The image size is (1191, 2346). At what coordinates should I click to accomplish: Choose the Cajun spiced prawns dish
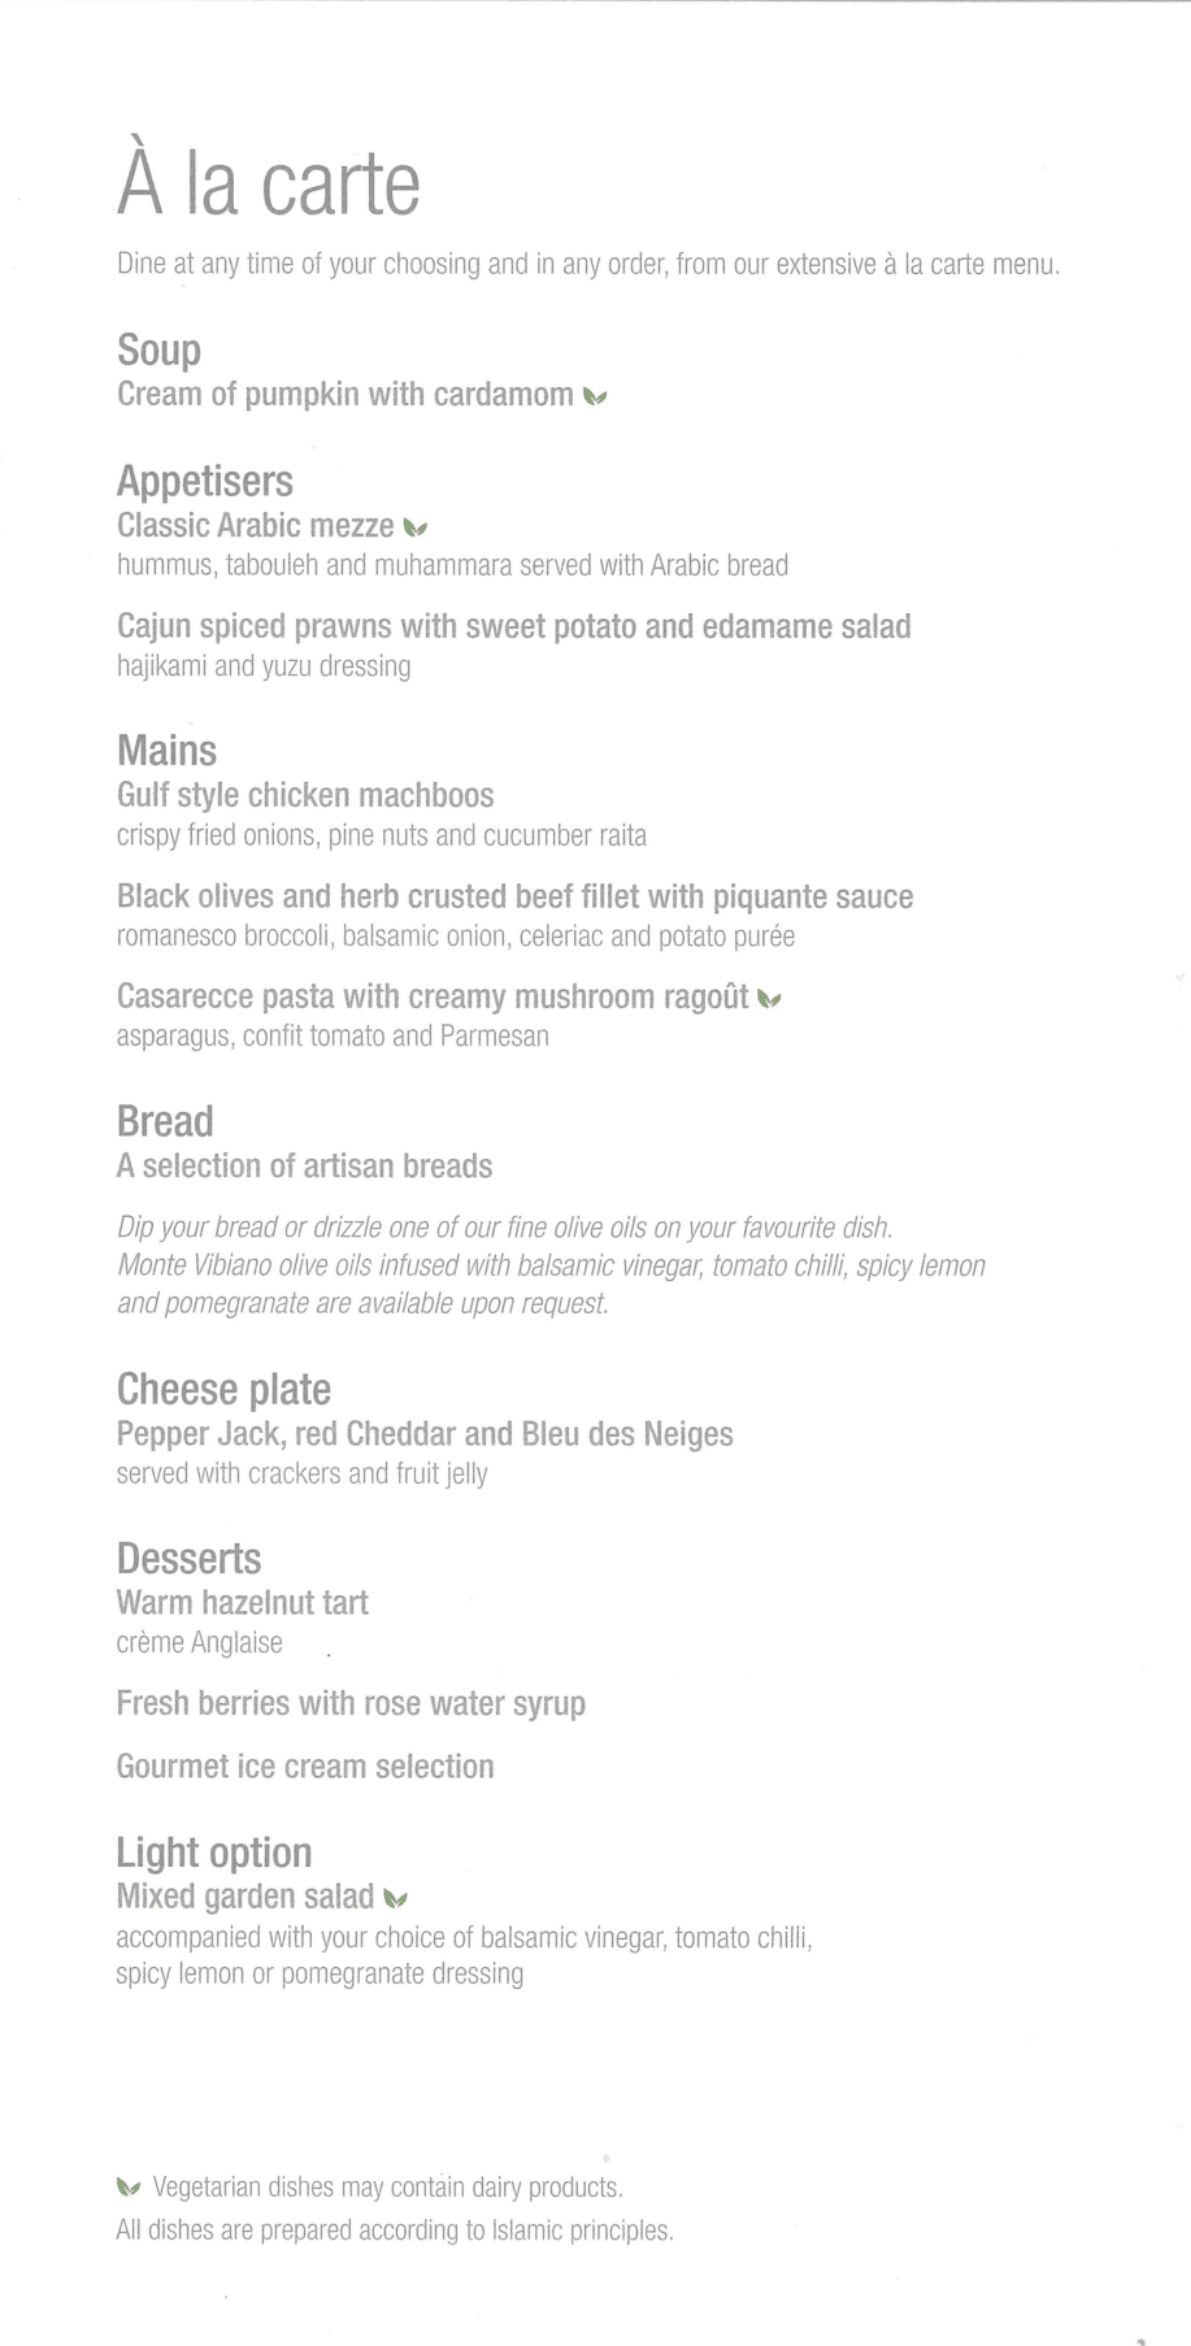pos(513,627)
